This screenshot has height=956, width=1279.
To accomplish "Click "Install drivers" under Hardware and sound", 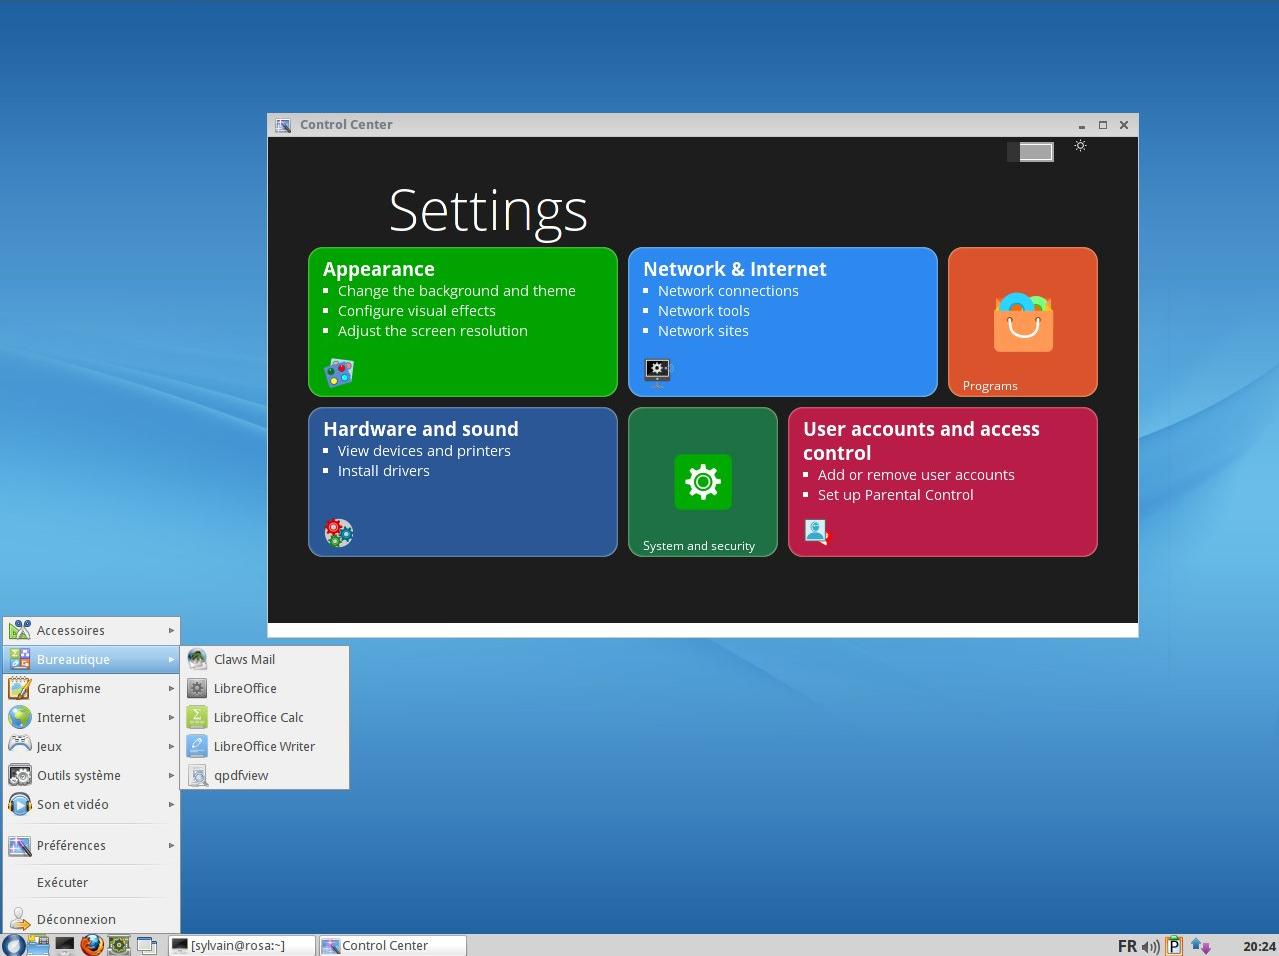I will point(383,471).
